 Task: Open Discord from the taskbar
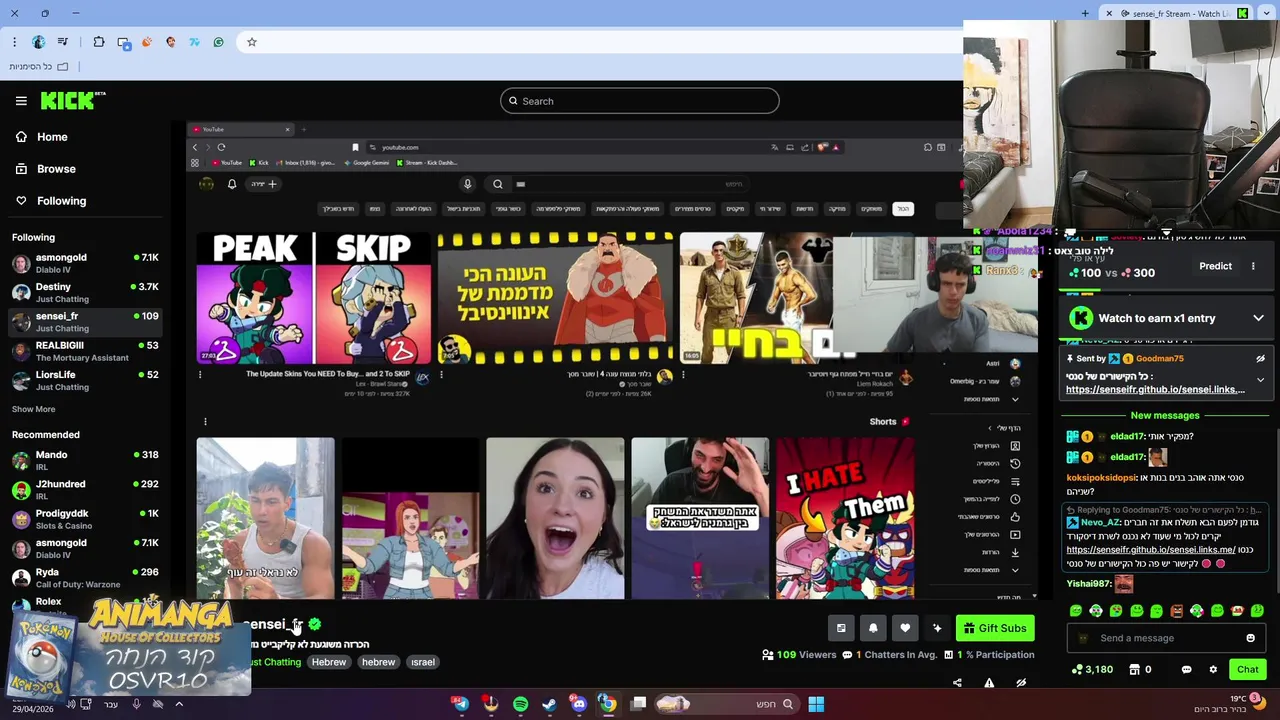(579, 704)
